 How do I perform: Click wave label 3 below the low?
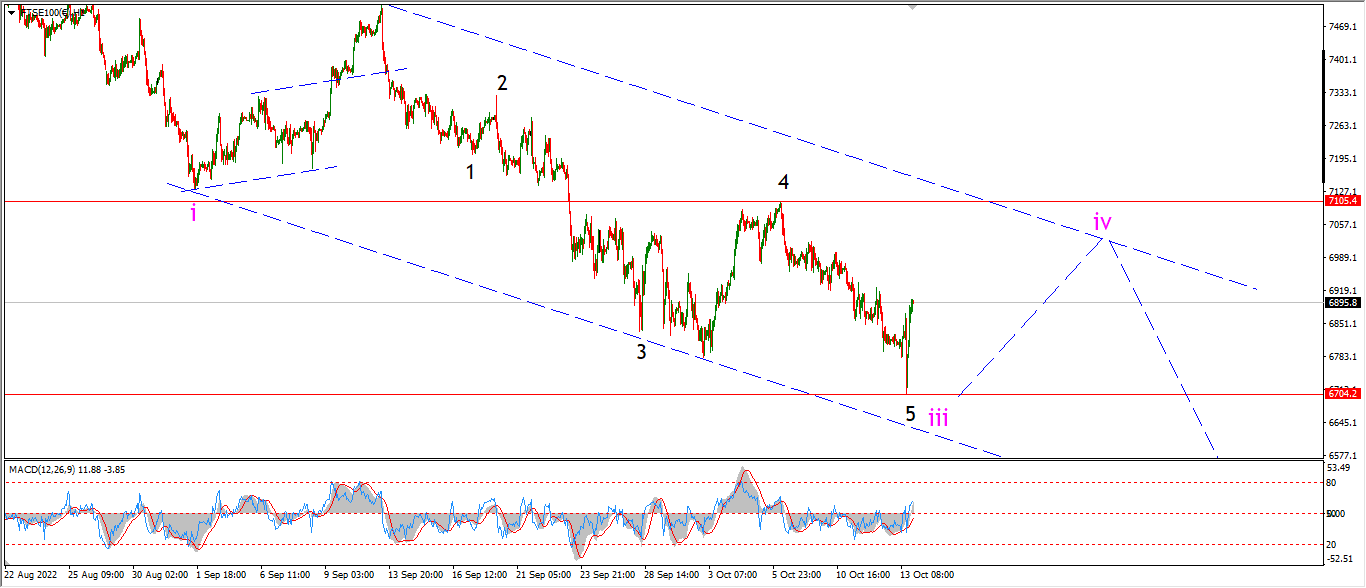tap(641, 351)
